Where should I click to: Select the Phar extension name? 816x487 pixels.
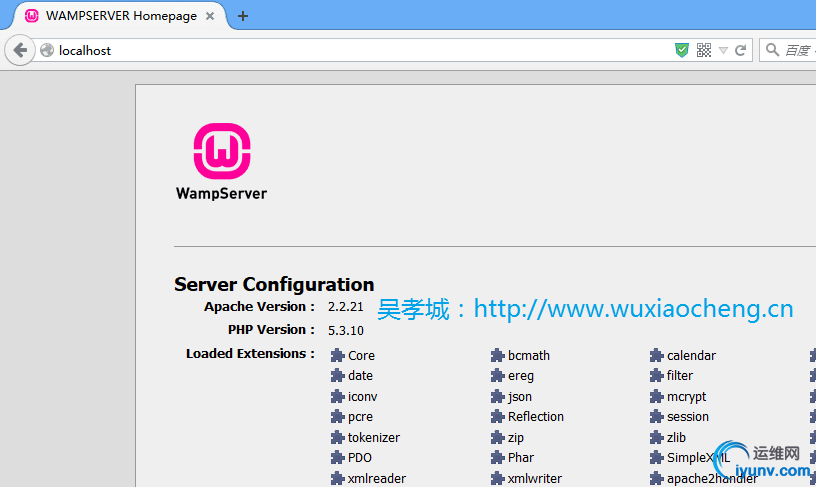pos(521,458)
